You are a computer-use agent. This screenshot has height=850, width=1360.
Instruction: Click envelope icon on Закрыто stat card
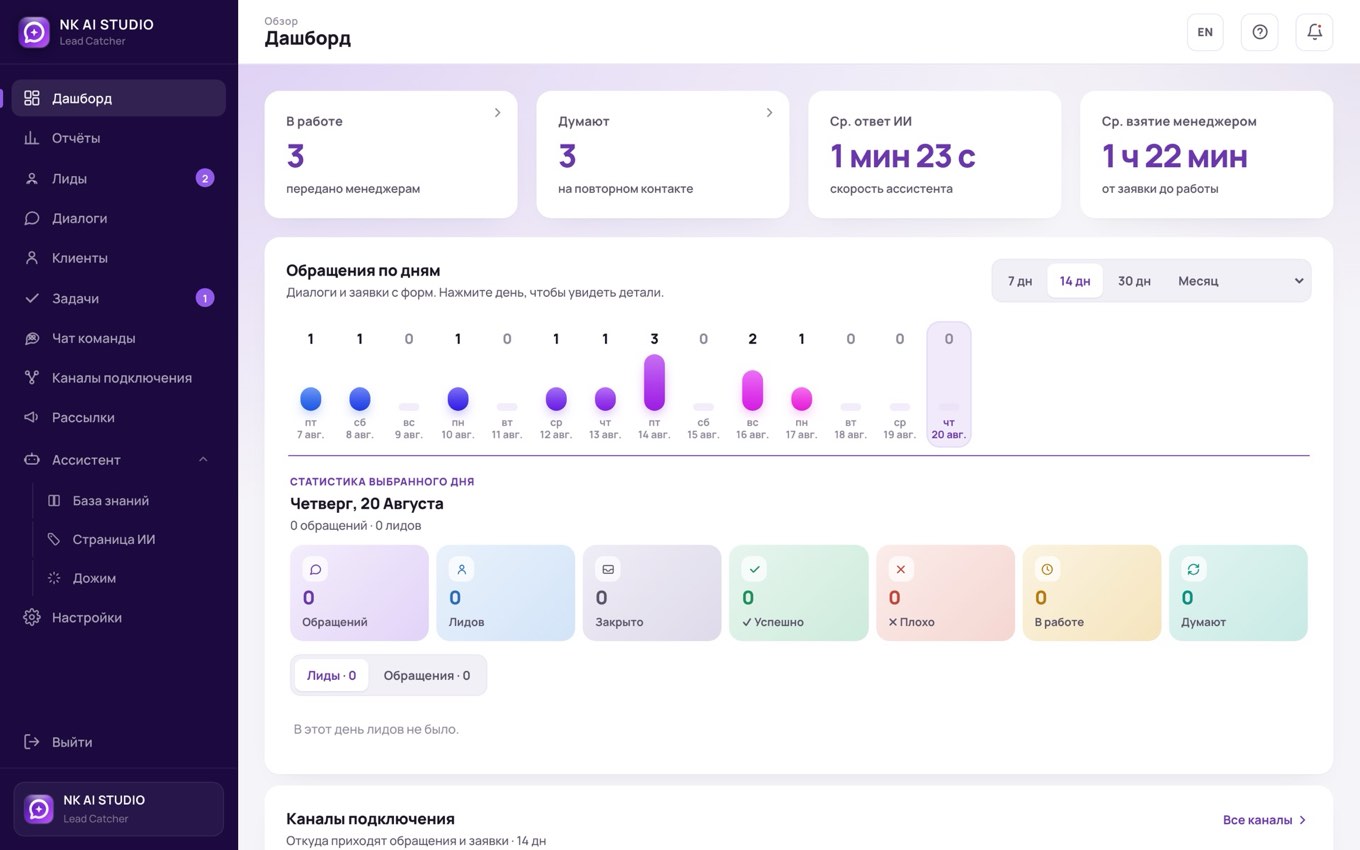[x=608, y=569]
